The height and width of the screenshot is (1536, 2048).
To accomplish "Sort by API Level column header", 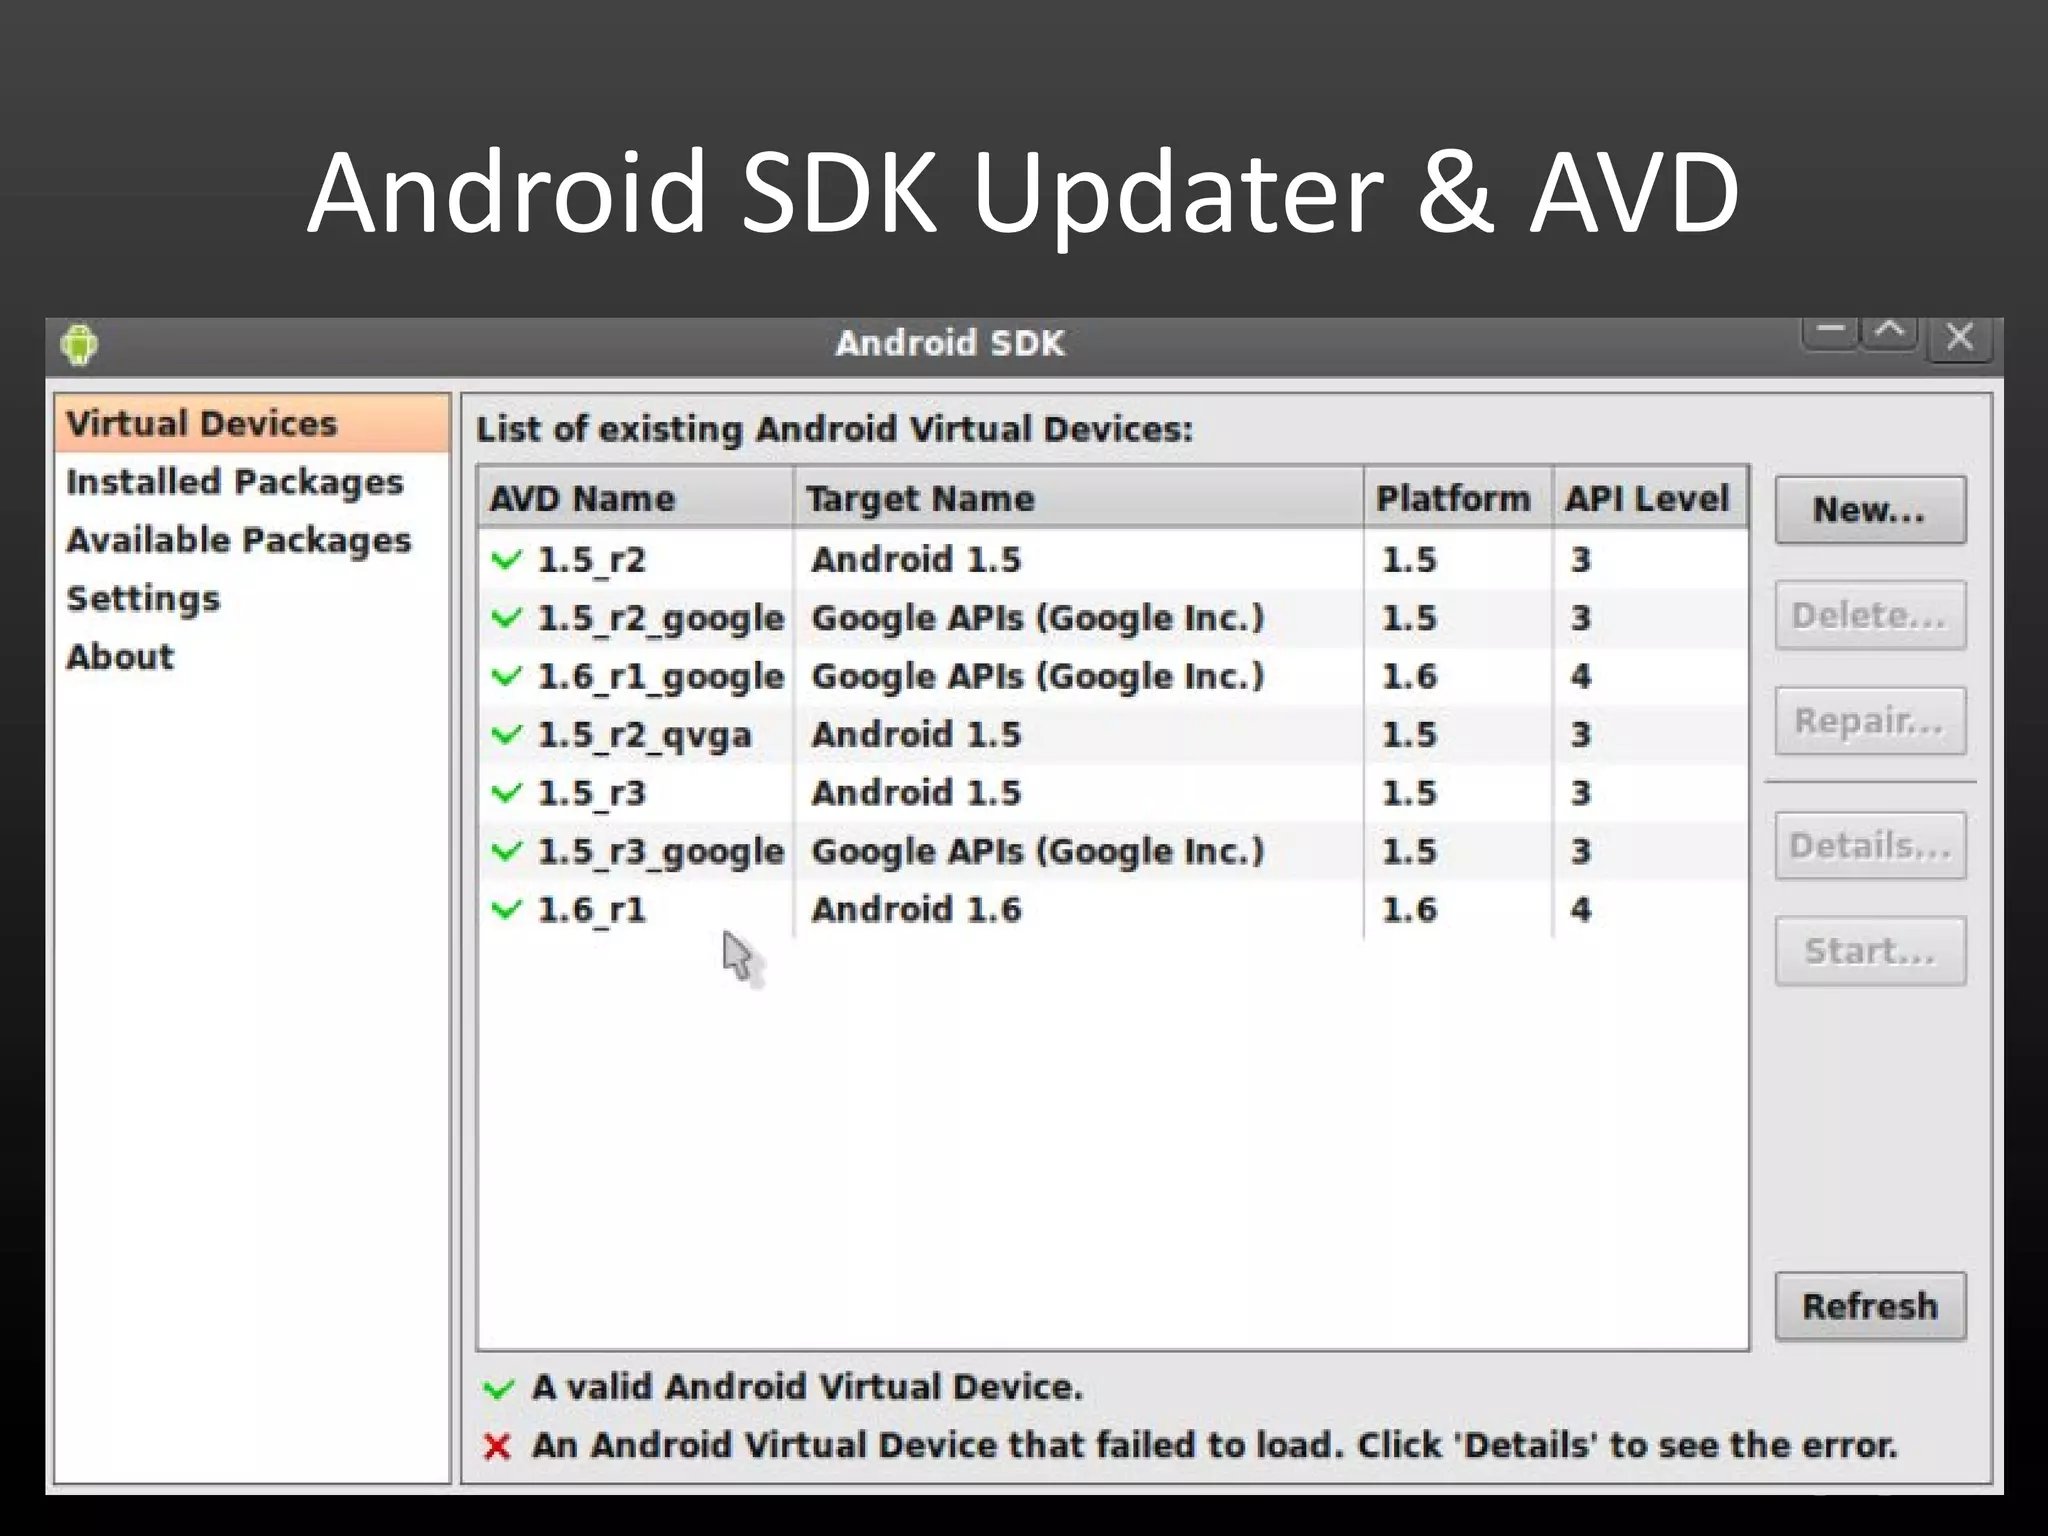I will coord(1647,498).
